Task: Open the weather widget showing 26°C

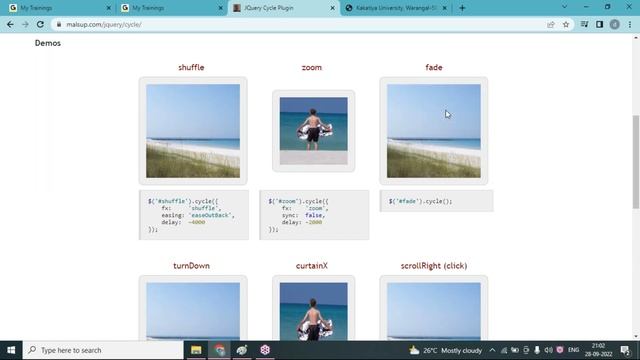Action: 446,350
